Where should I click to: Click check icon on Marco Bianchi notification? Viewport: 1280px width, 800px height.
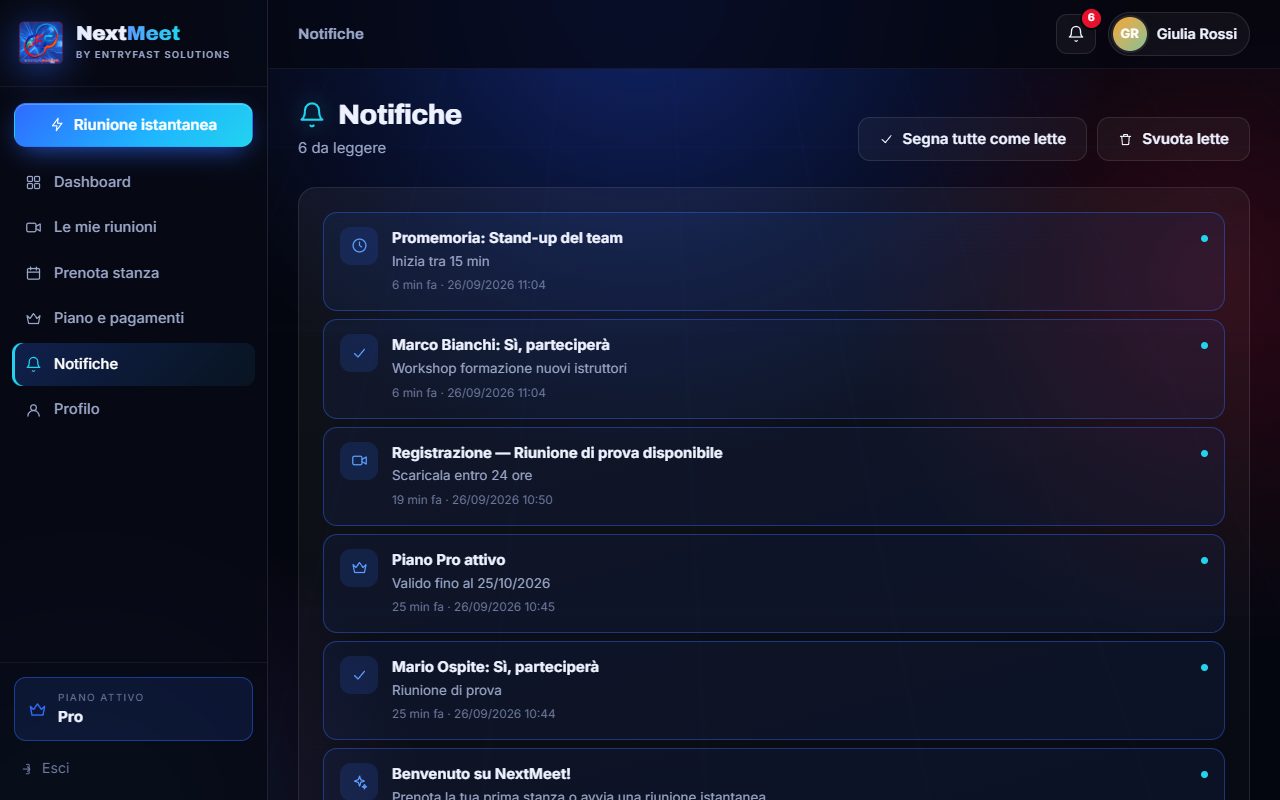click(x=359, y=353)
